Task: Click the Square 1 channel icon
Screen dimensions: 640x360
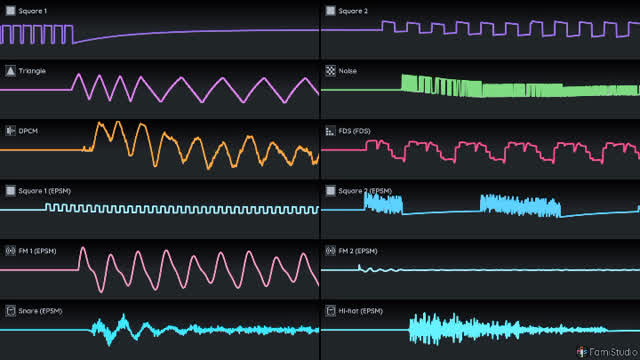Action: pos(10,11)
